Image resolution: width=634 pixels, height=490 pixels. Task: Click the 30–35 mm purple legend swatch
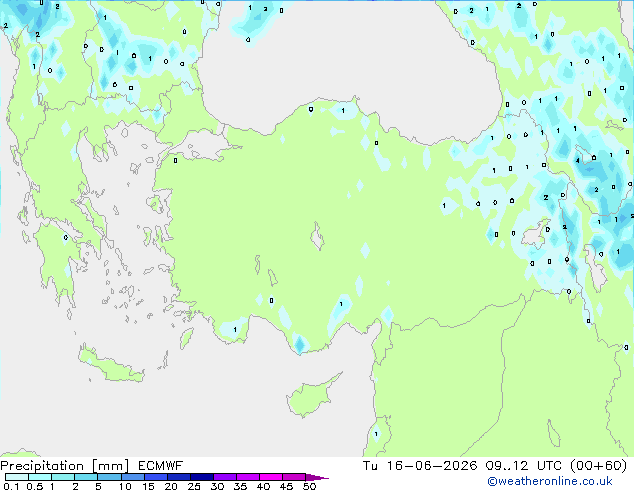point(225,477)
